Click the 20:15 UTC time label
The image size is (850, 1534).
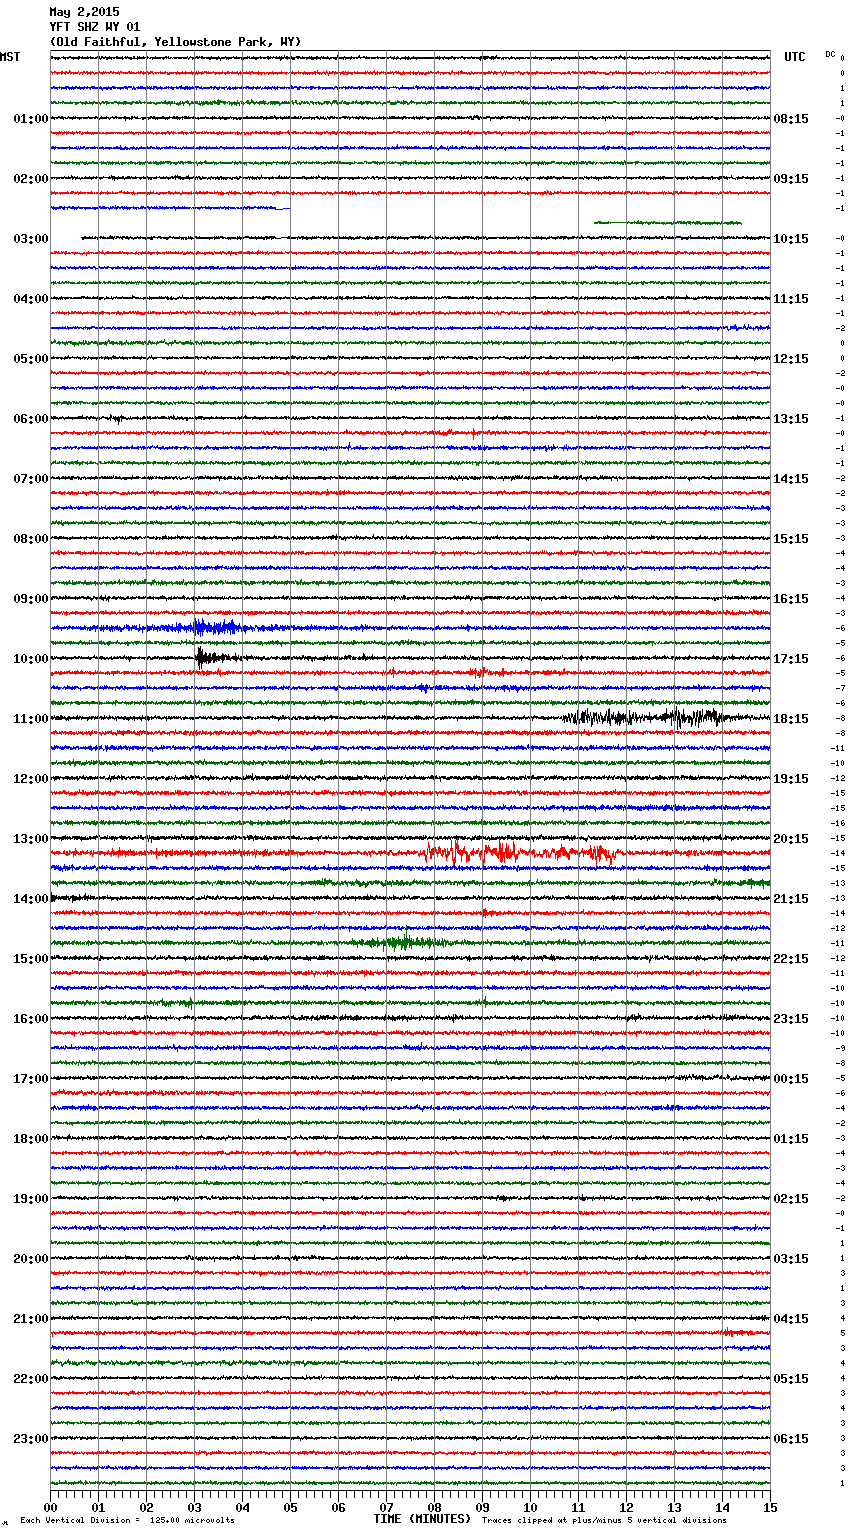[x=791, y=839]
